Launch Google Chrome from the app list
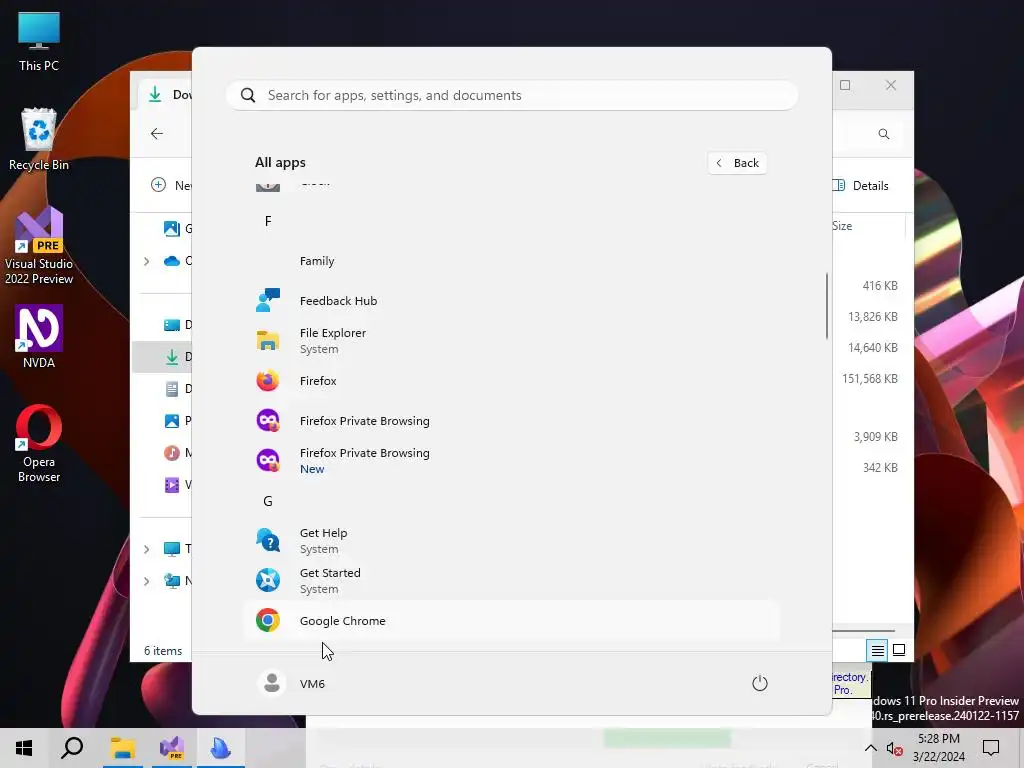Screen dimensions: 1024x768 click(x=511, y=620)
